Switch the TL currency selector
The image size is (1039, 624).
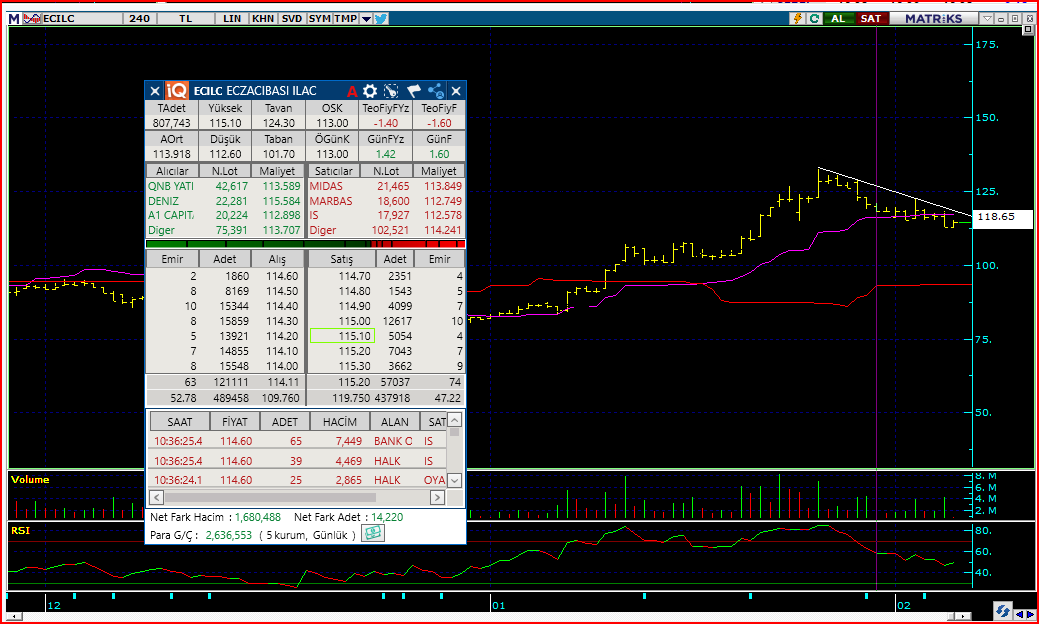point(186,19)
